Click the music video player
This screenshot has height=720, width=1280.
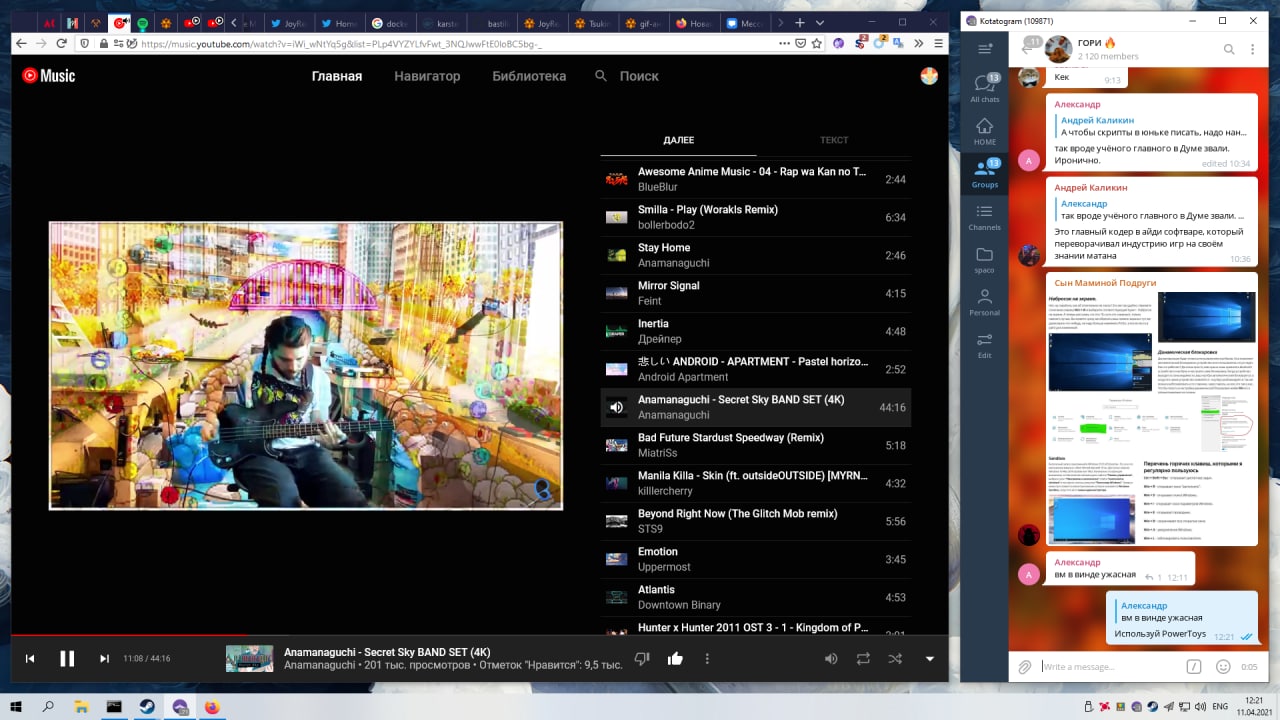(306, 366)
